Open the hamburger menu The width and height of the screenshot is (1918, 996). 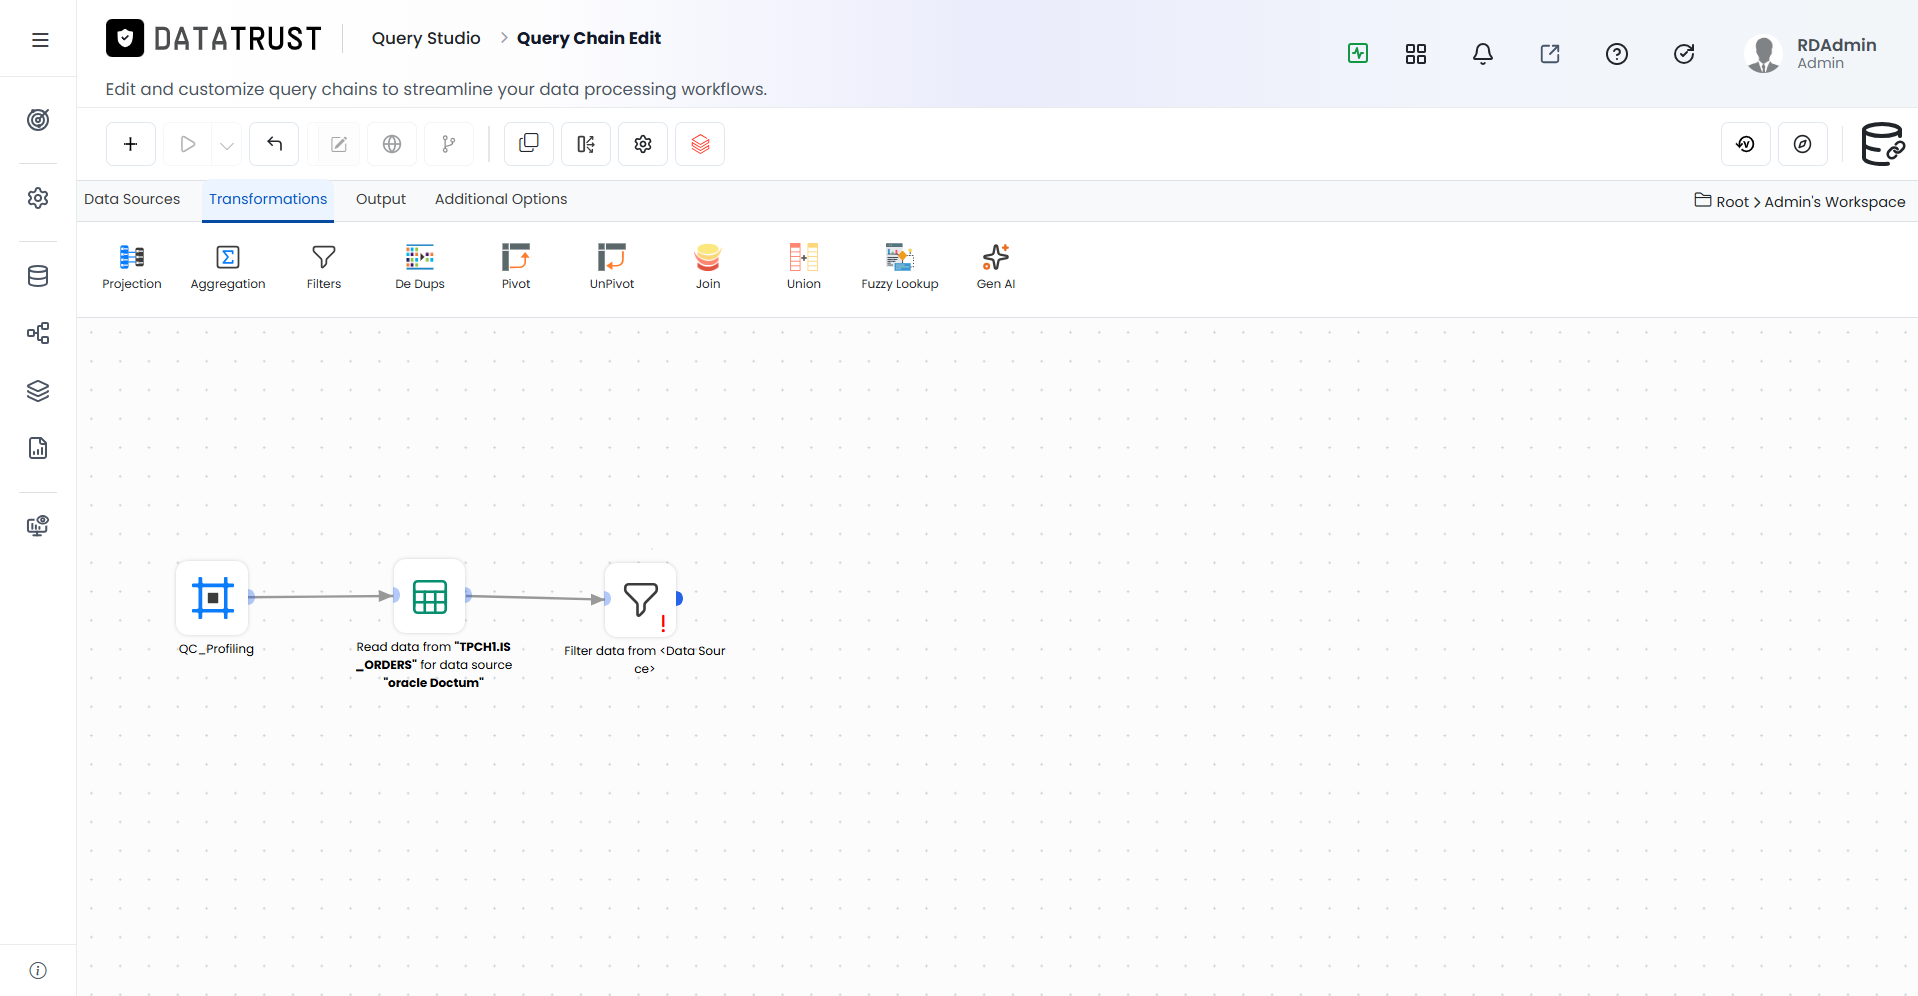[40, 40]
